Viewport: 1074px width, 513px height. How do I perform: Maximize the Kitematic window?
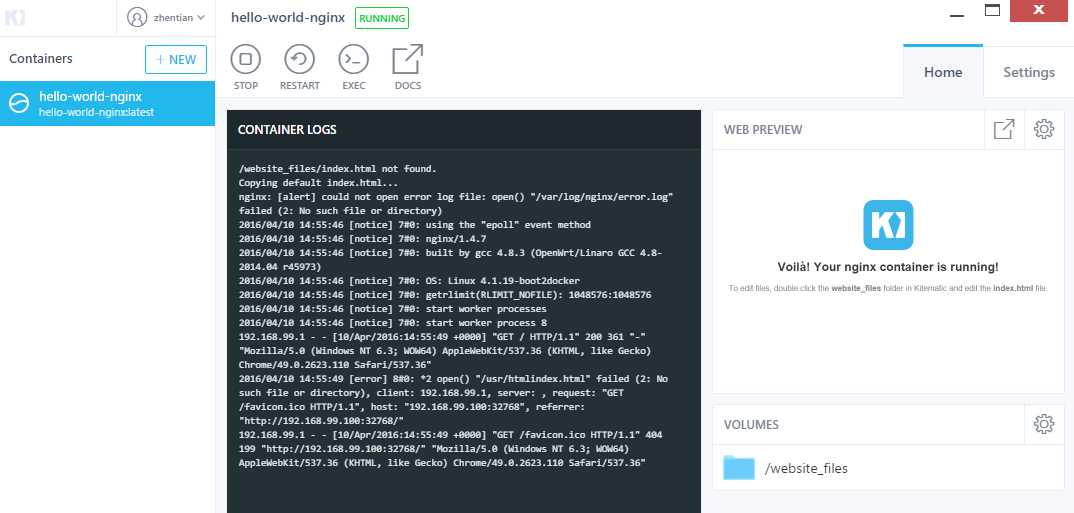pyautogui.click(x=992, y=10)
